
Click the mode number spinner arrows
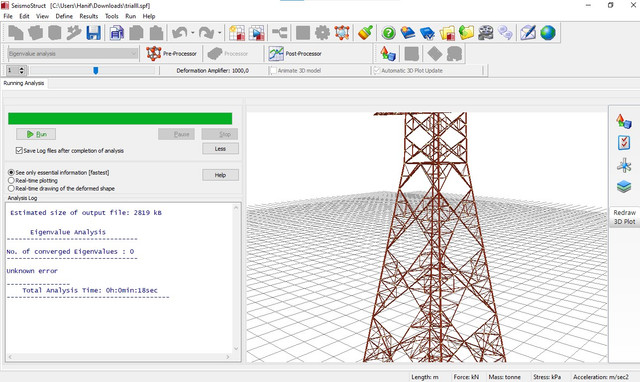(x=22, y=71)
